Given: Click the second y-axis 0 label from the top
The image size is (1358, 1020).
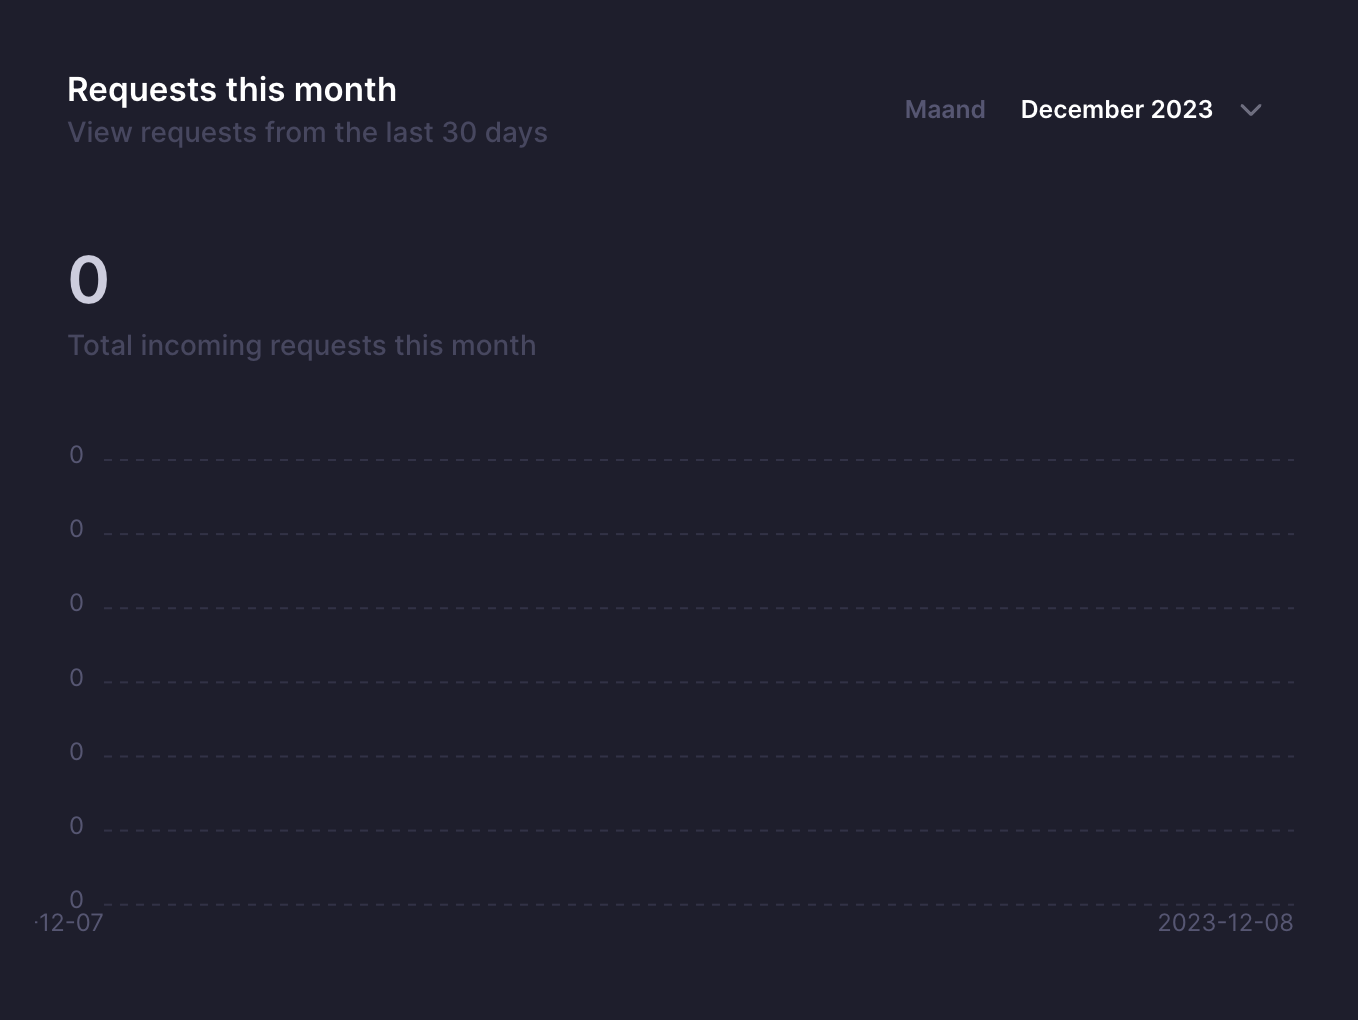Looking at the screenshot, I should click(x=76, y=529).
